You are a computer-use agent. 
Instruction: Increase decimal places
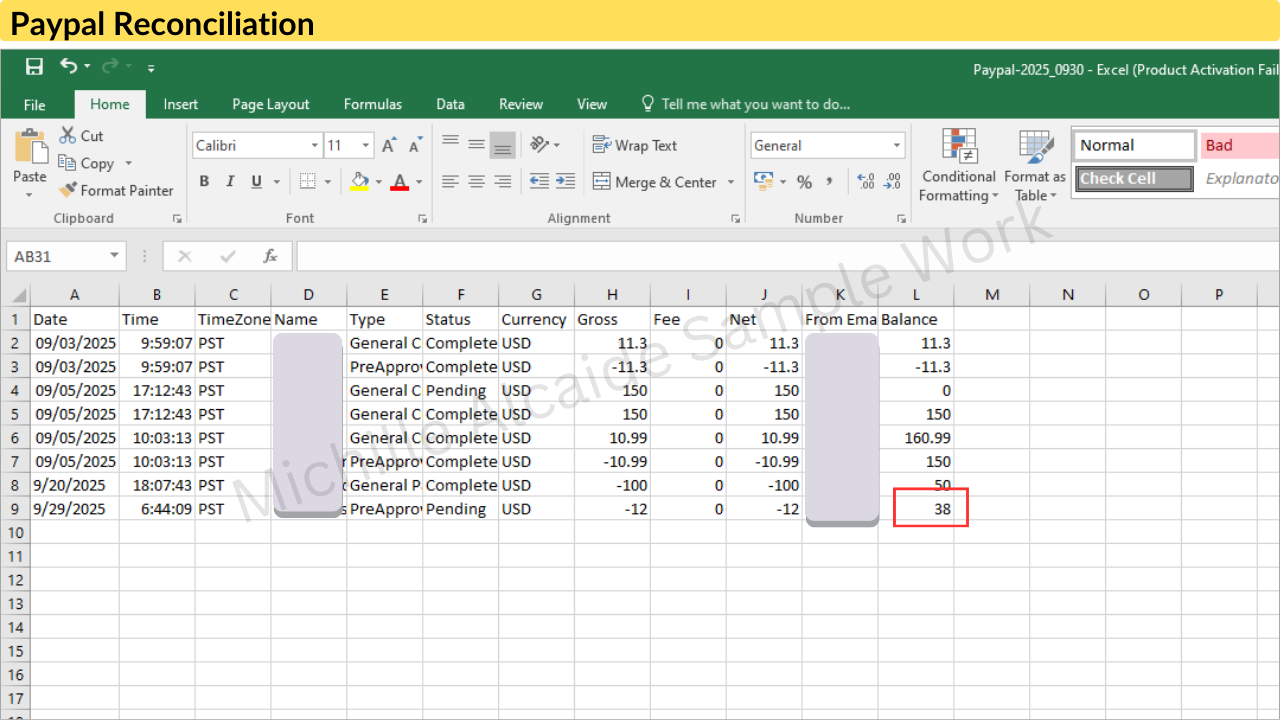tap(866, 182)
